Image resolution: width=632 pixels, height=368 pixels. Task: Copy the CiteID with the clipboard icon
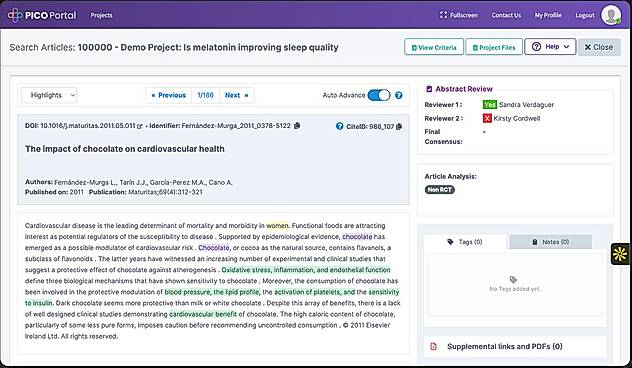[x=399, y=127]
